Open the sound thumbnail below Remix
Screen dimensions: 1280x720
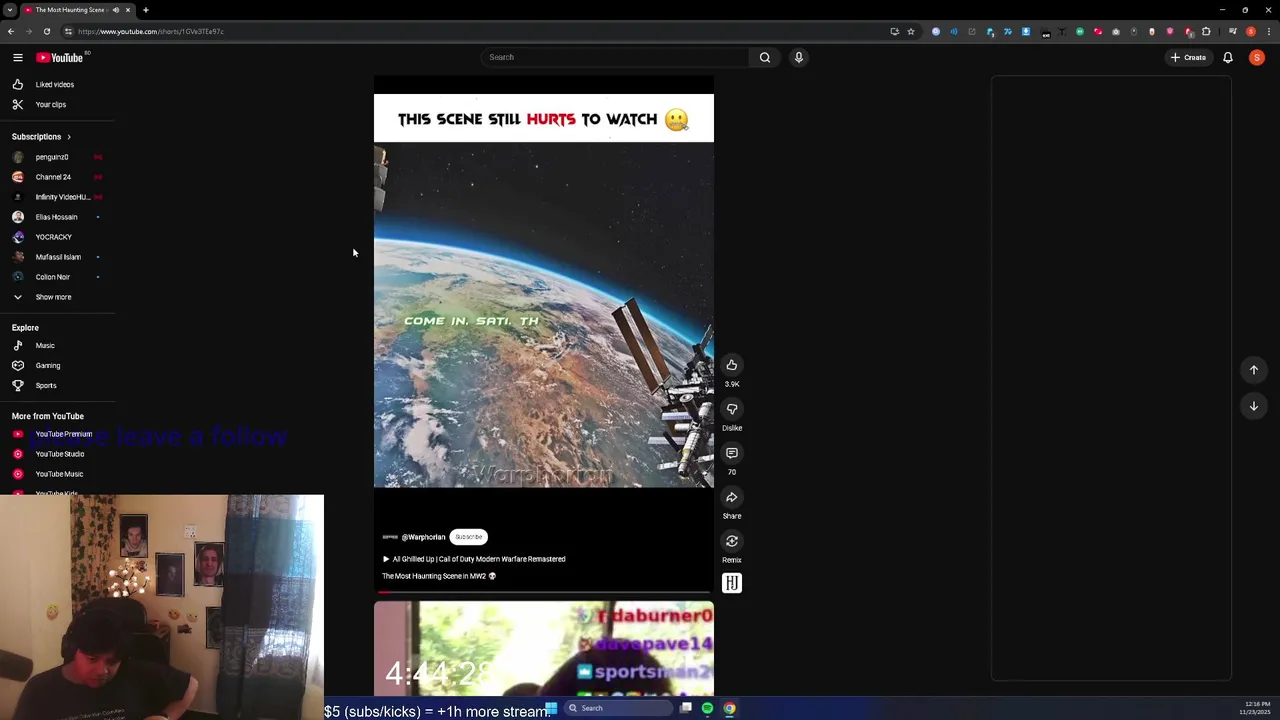click(x=732, y=583)
